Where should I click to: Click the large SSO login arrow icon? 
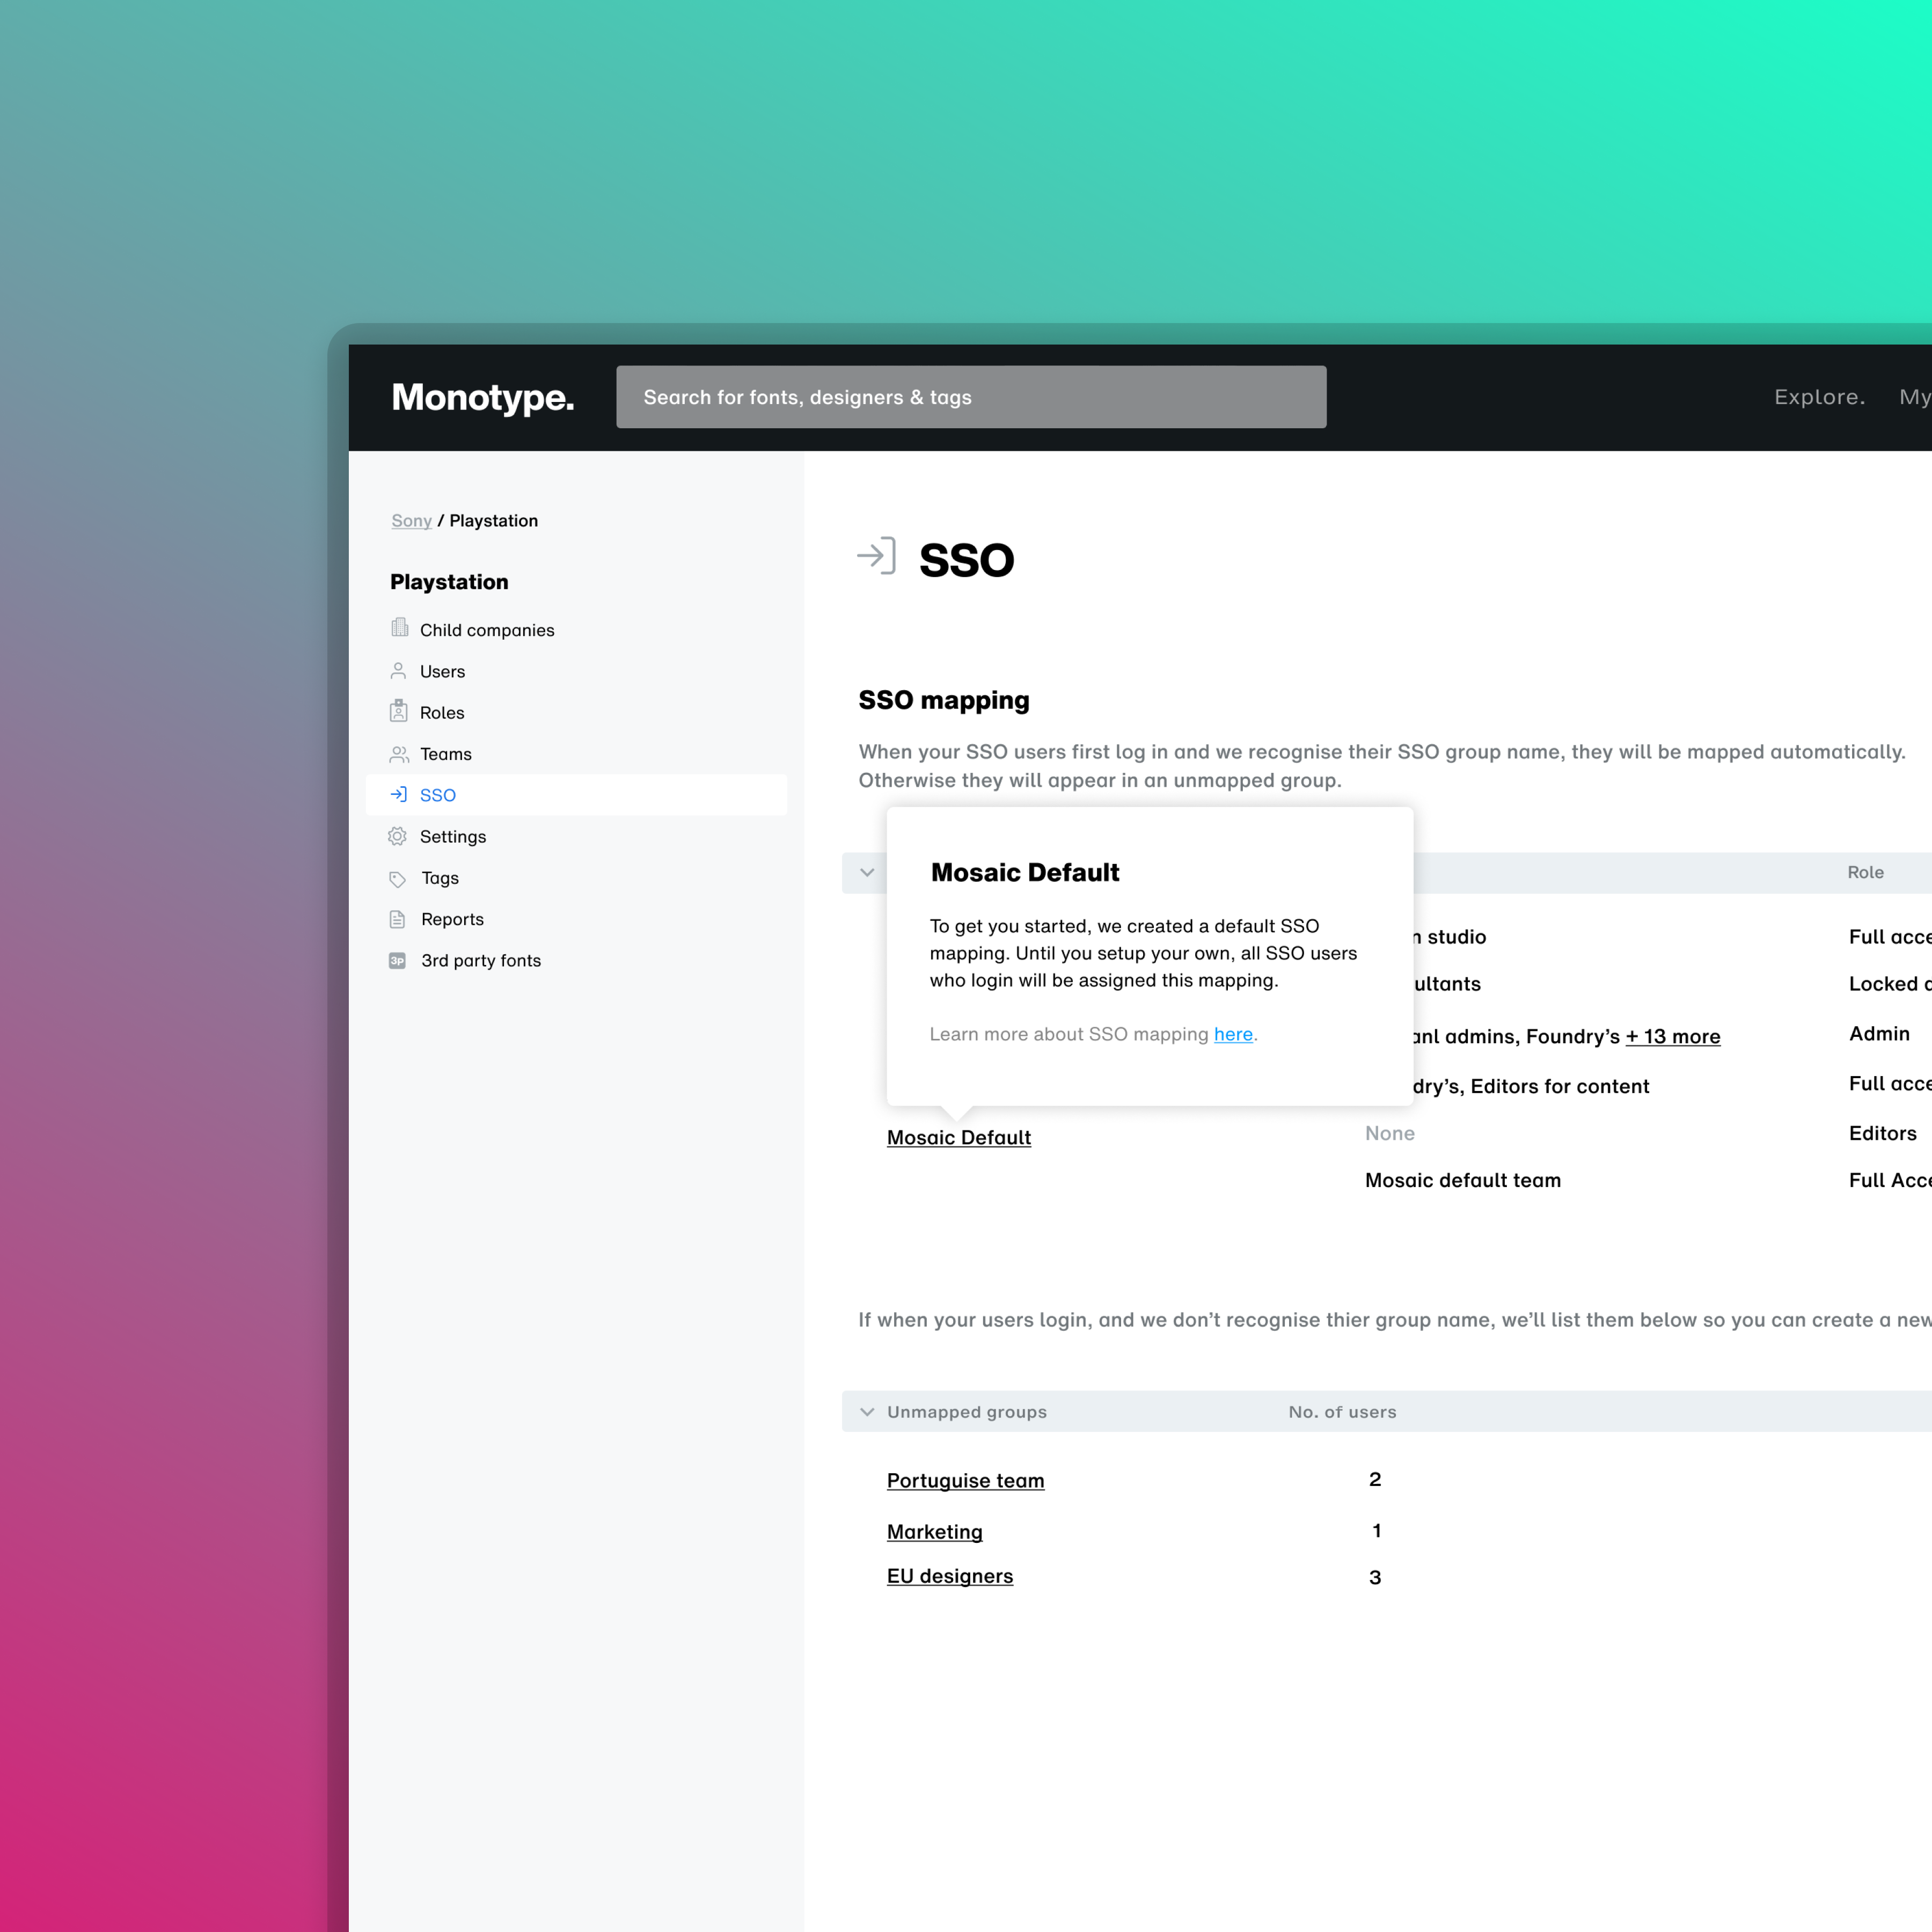876,556
